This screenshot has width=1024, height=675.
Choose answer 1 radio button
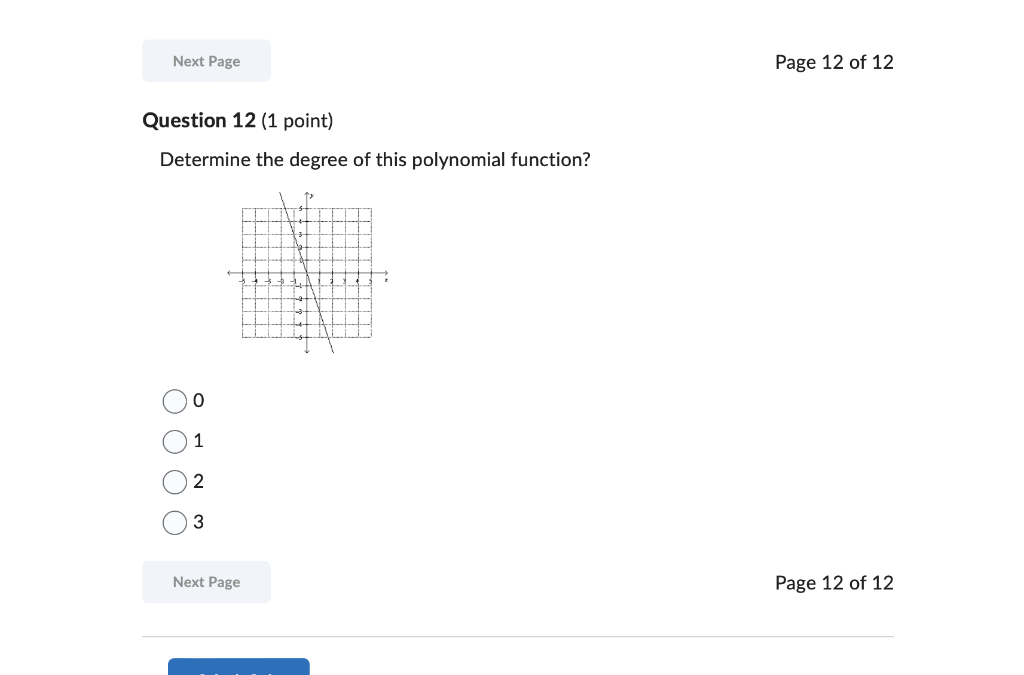click(x=174, y=442)
